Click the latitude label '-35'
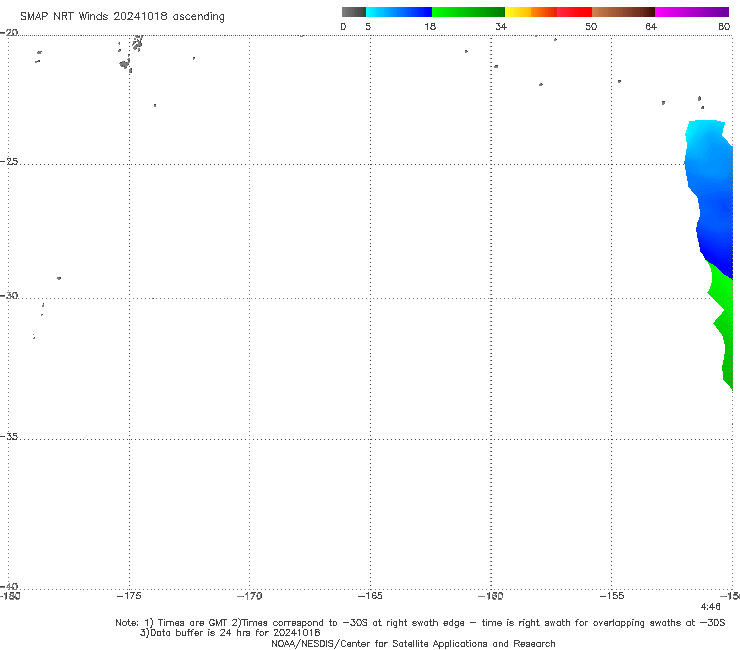 [9, 436]
